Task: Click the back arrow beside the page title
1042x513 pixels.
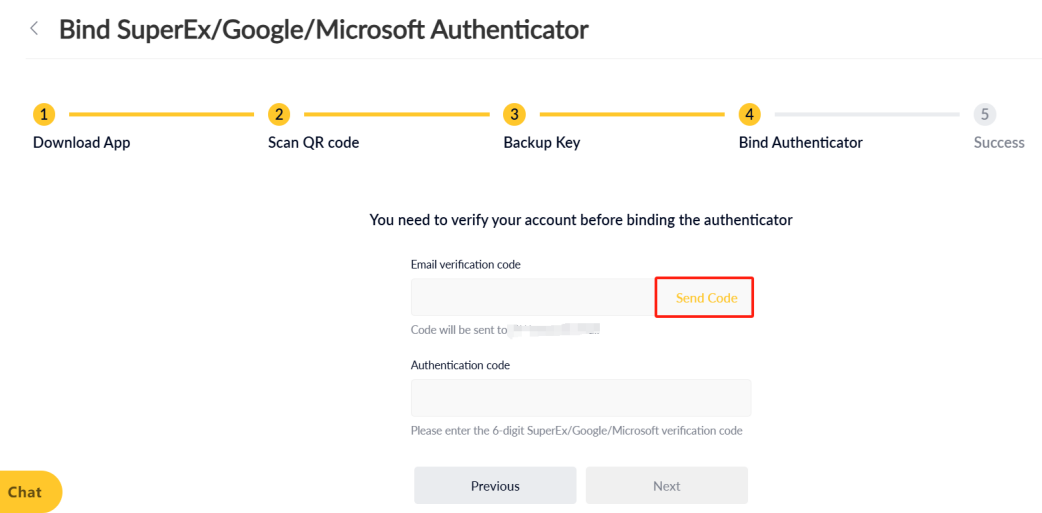Action: 34,29
